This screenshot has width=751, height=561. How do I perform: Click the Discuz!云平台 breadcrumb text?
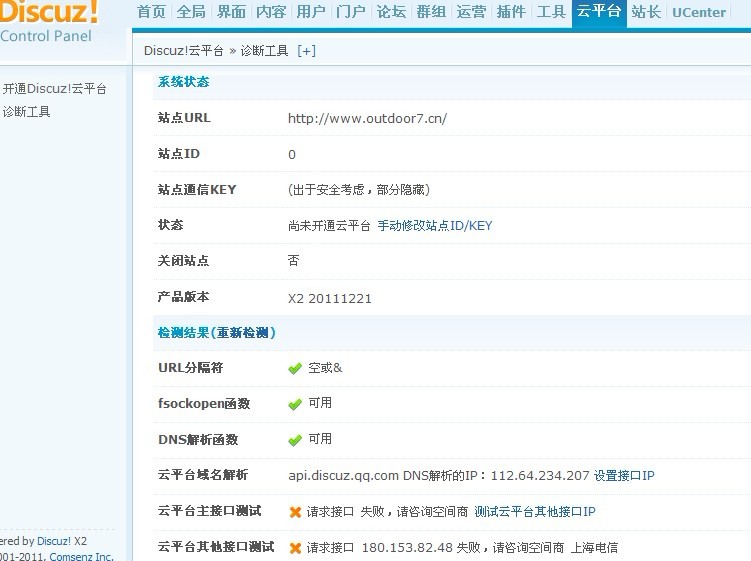(x=183, y=51)
